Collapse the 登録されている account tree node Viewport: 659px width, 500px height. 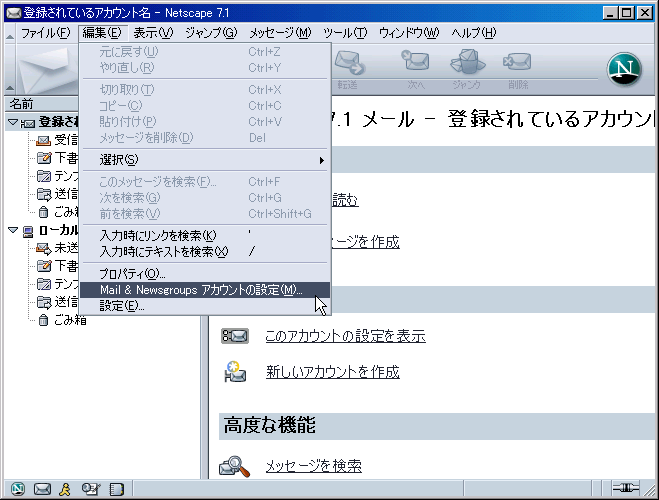point(12,122)
